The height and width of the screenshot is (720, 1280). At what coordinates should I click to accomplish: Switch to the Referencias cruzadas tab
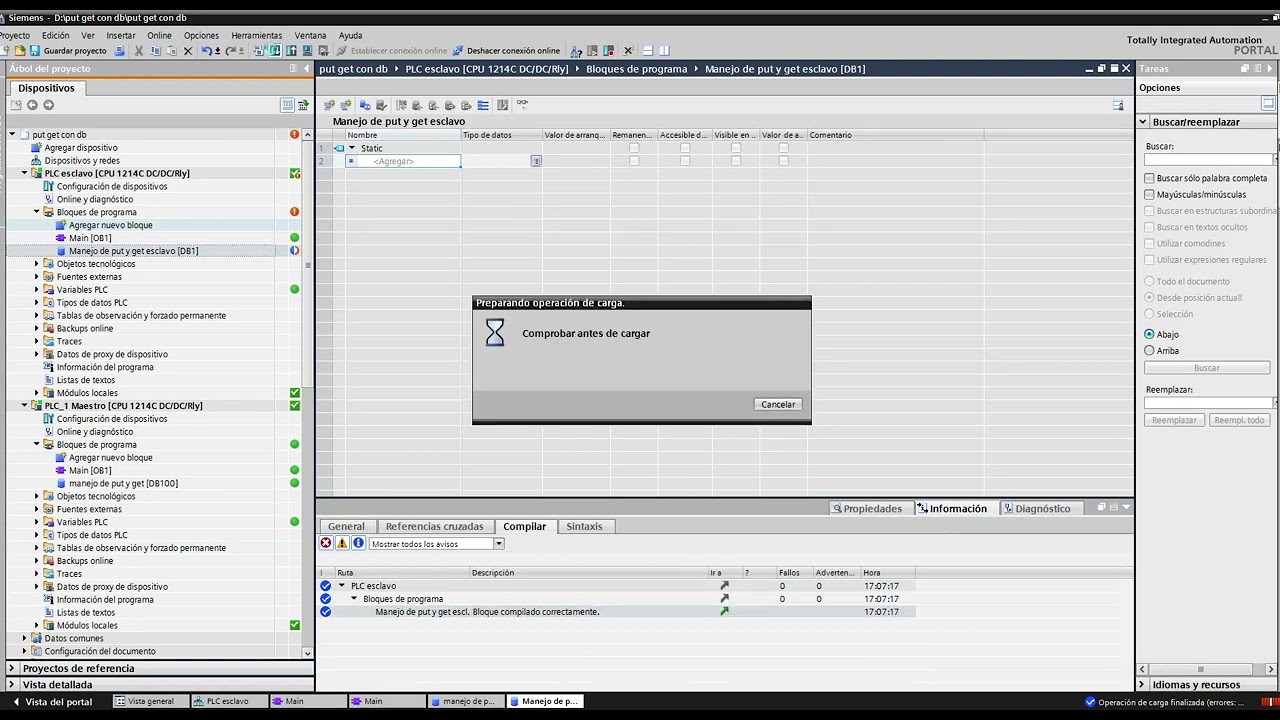click(434, 526)
